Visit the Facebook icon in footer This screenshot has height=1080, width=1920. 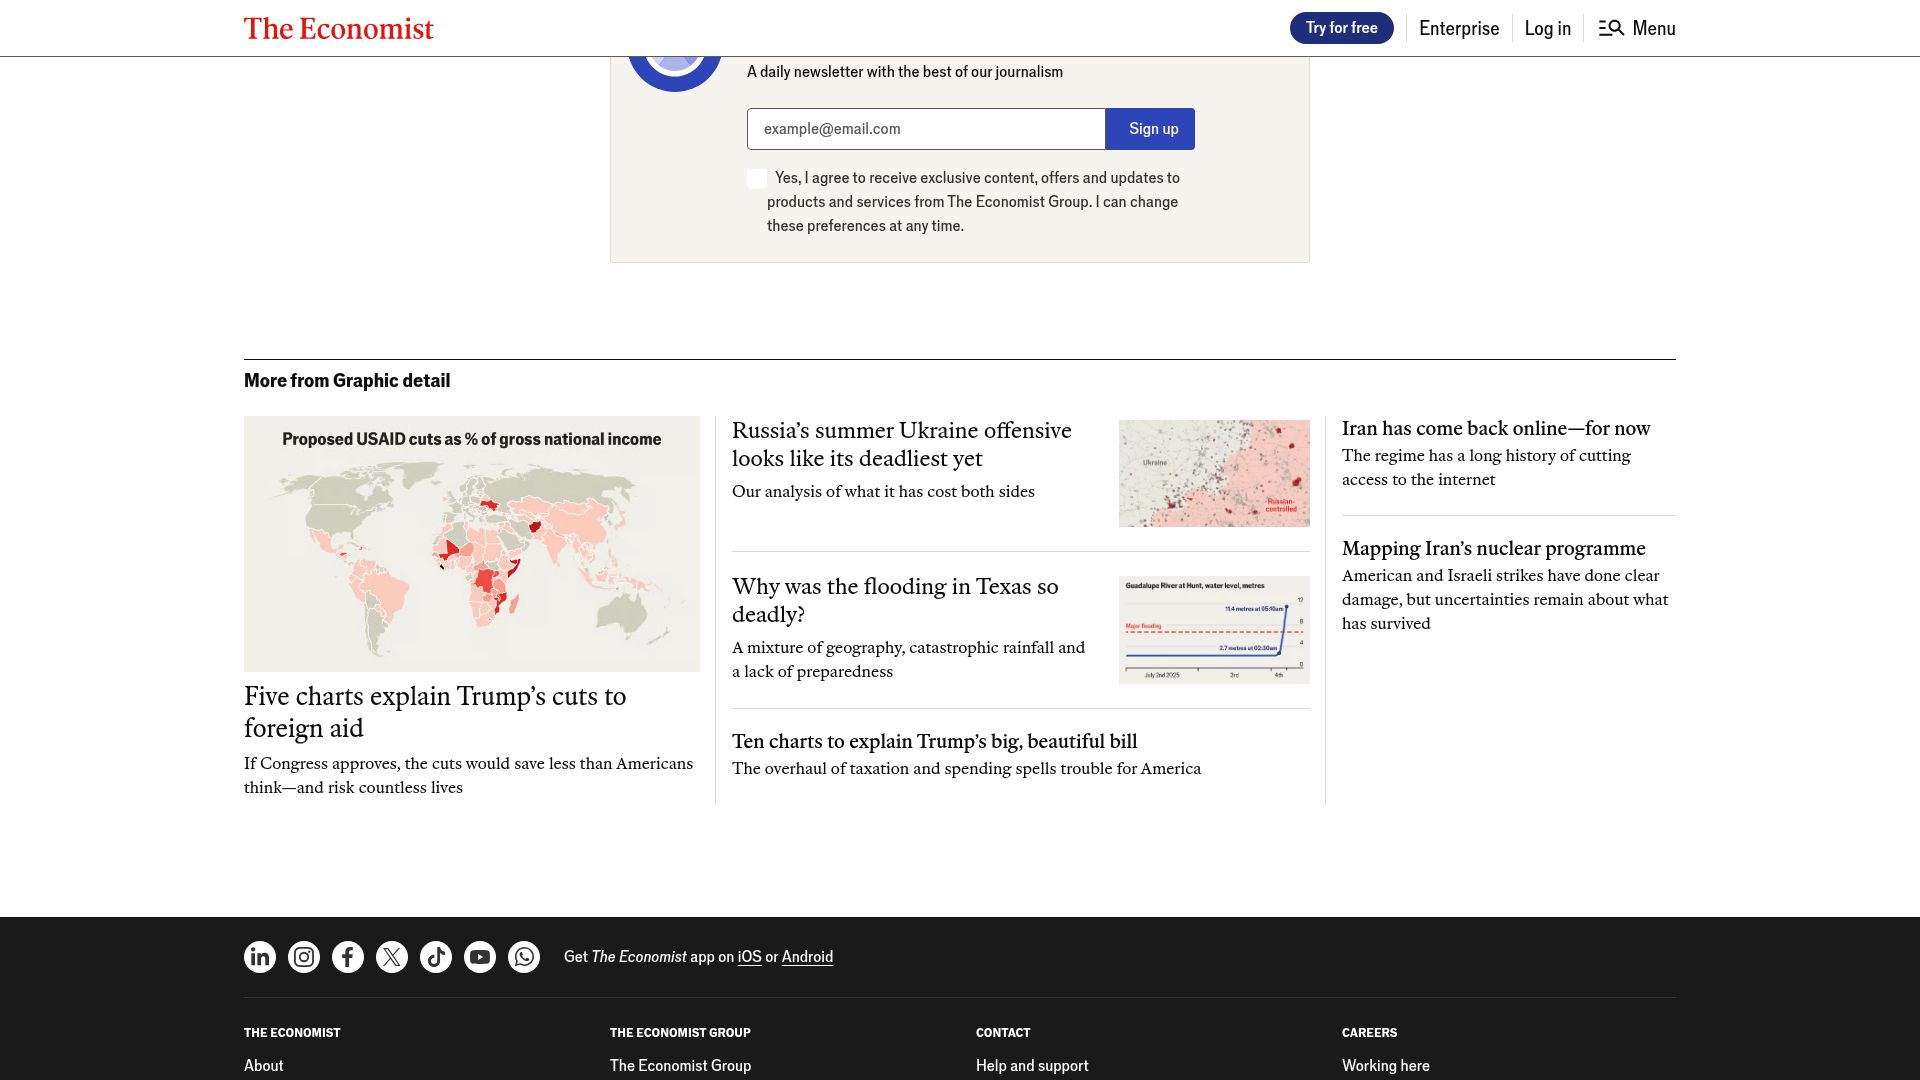tap(348, 957)
